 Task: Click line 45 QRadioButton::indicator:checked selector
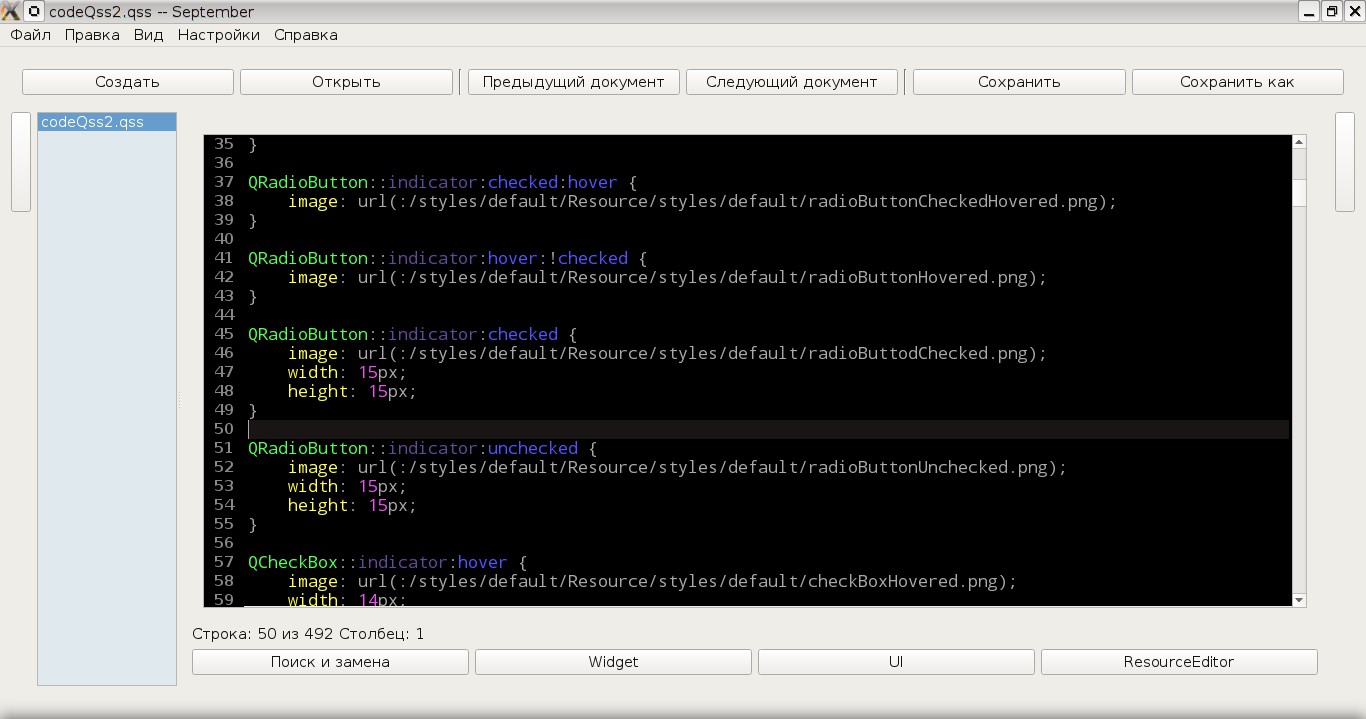403,334
